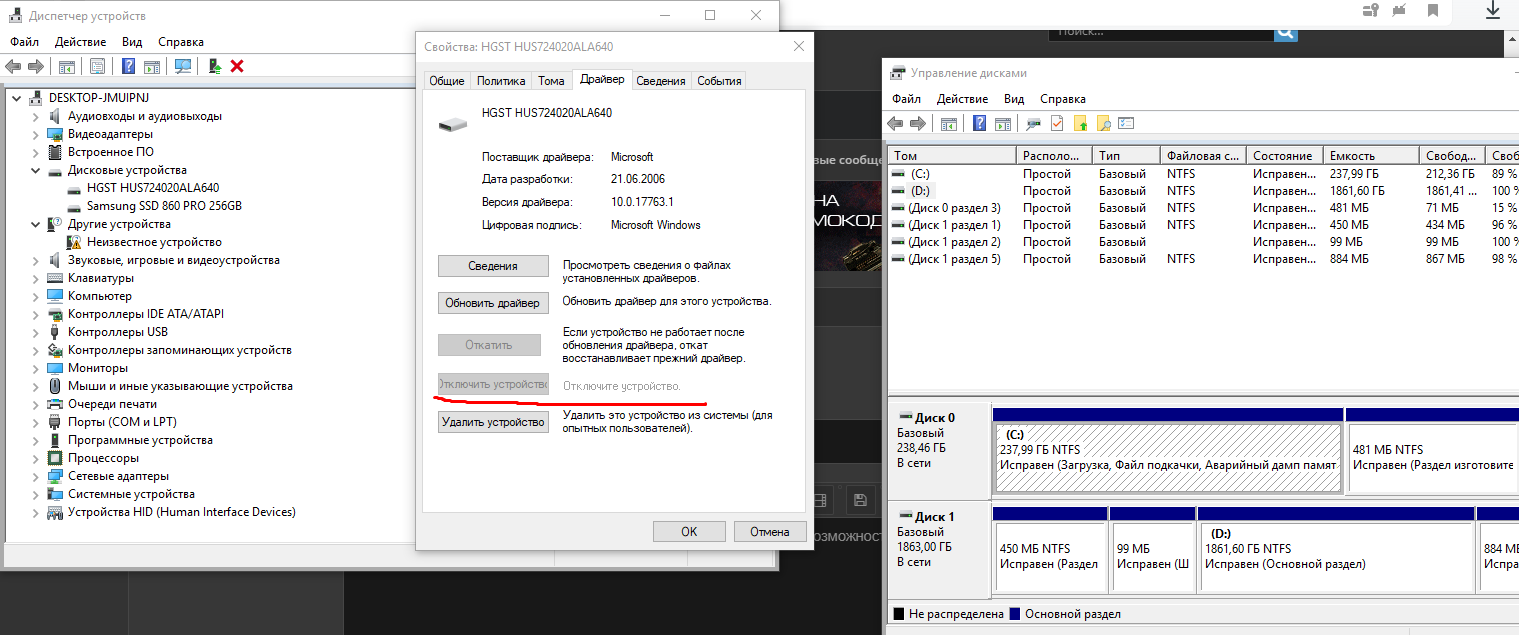Switch to the Сведения tab
Image resolution: width=1519 pixels, height=635 pixels.
click(661, 81)
